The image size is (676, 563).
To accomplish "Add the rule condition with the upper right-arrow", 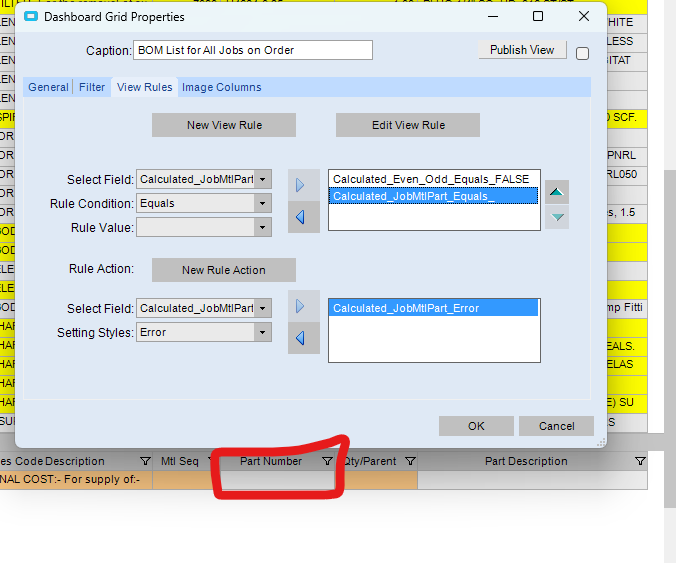I will click(304, 185).
